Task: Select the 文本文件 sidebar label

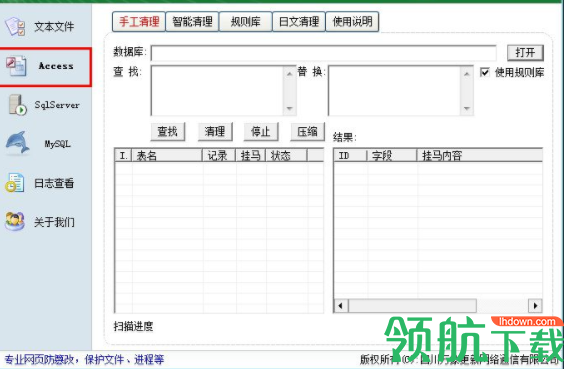Action: coord(54,27)
